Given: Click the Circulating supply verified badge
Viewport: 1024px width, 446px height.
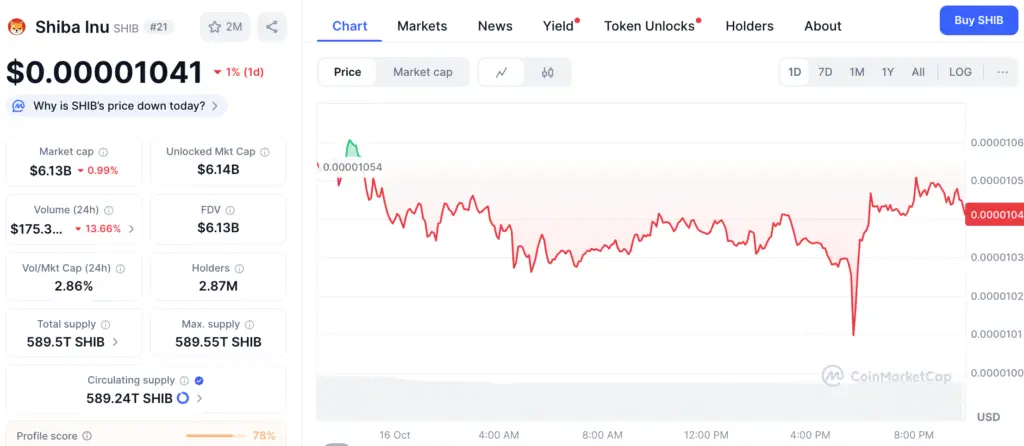Looking at the screenshot, I should 199,380.
